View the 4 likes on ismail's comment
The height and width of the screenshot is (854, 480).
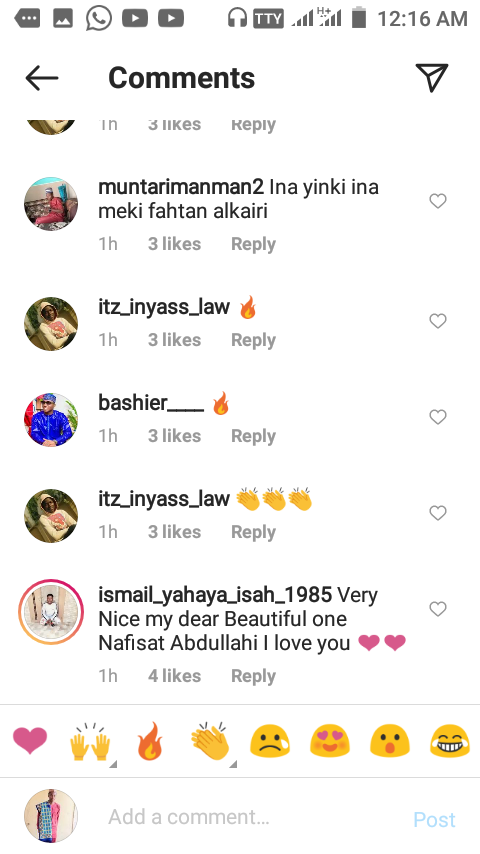coord(174,676)
